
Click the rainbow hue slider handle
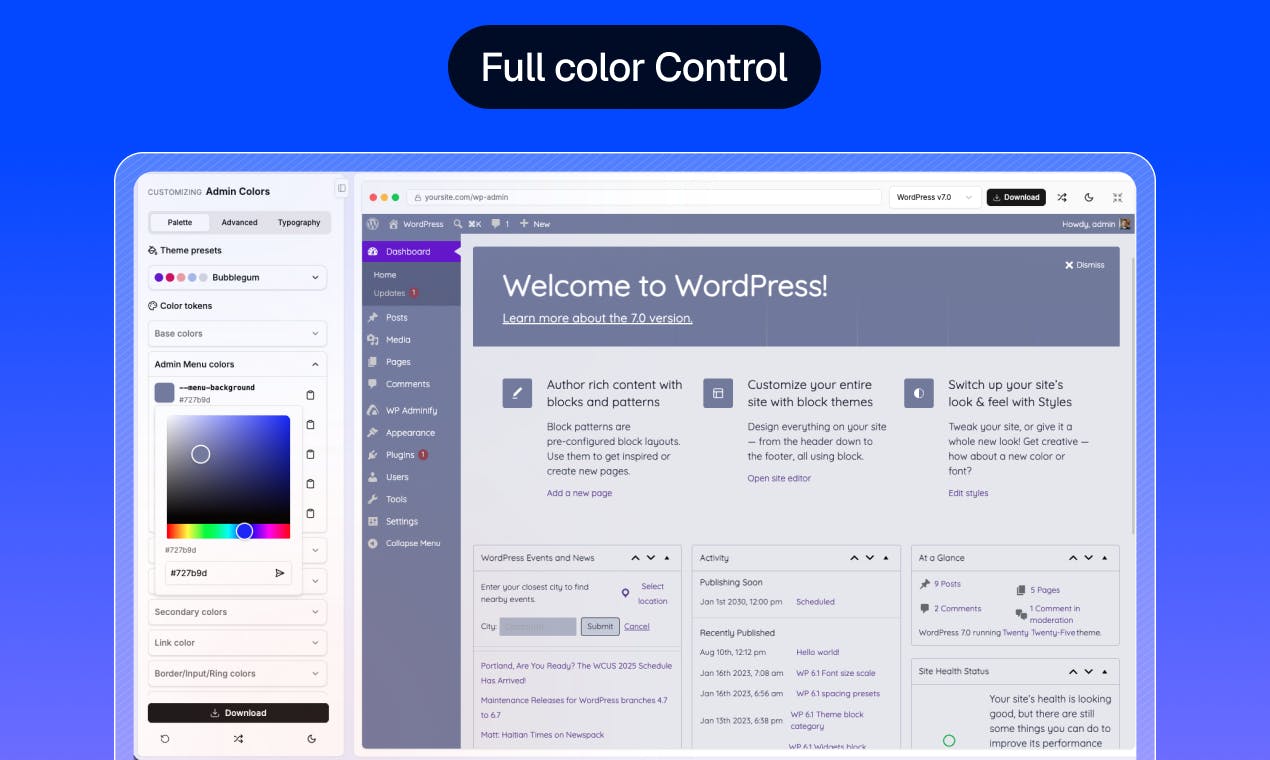(244, 531)
